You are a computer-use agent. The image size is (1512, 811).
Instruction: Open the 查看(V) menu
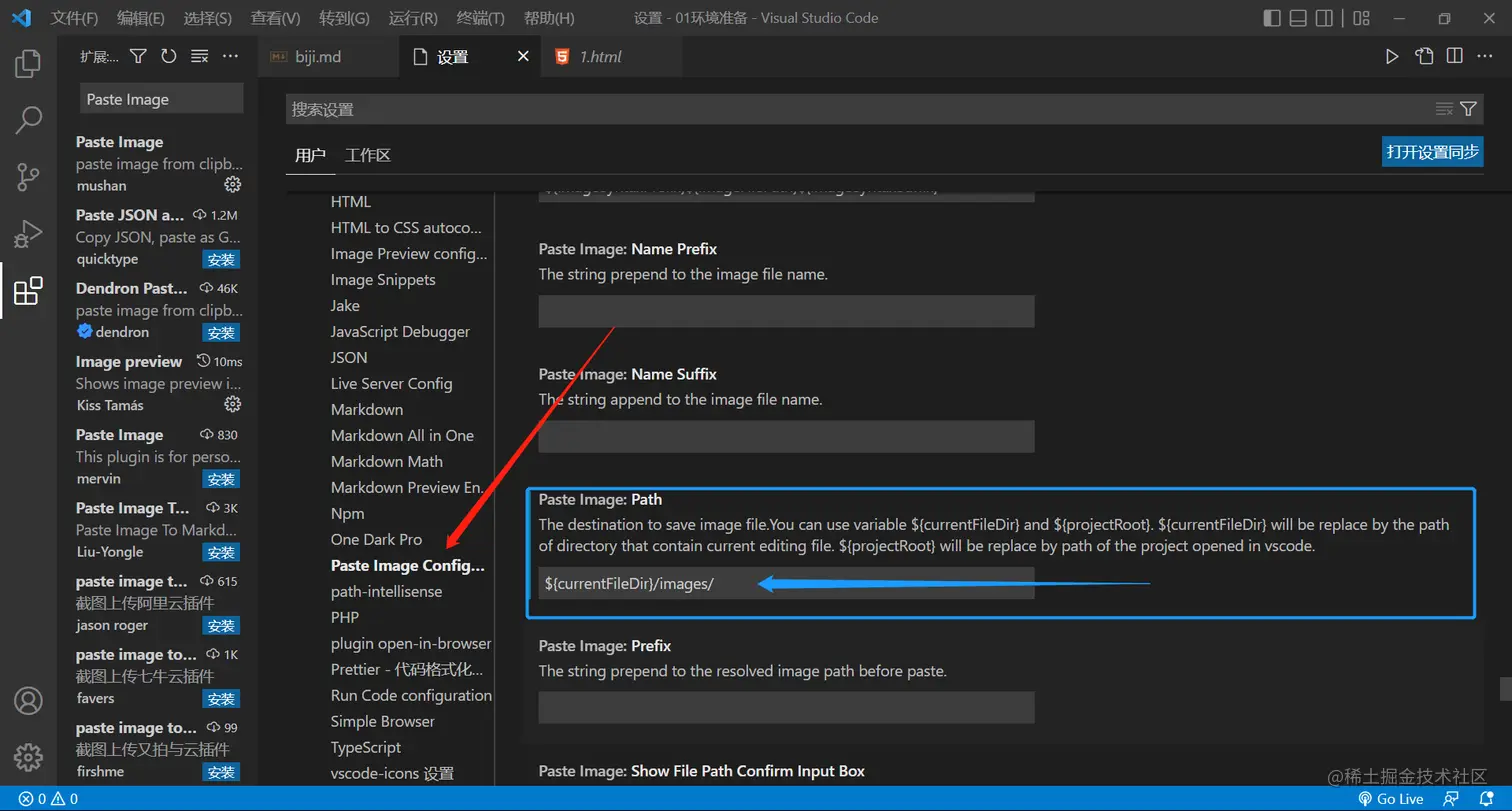(276, 18)
